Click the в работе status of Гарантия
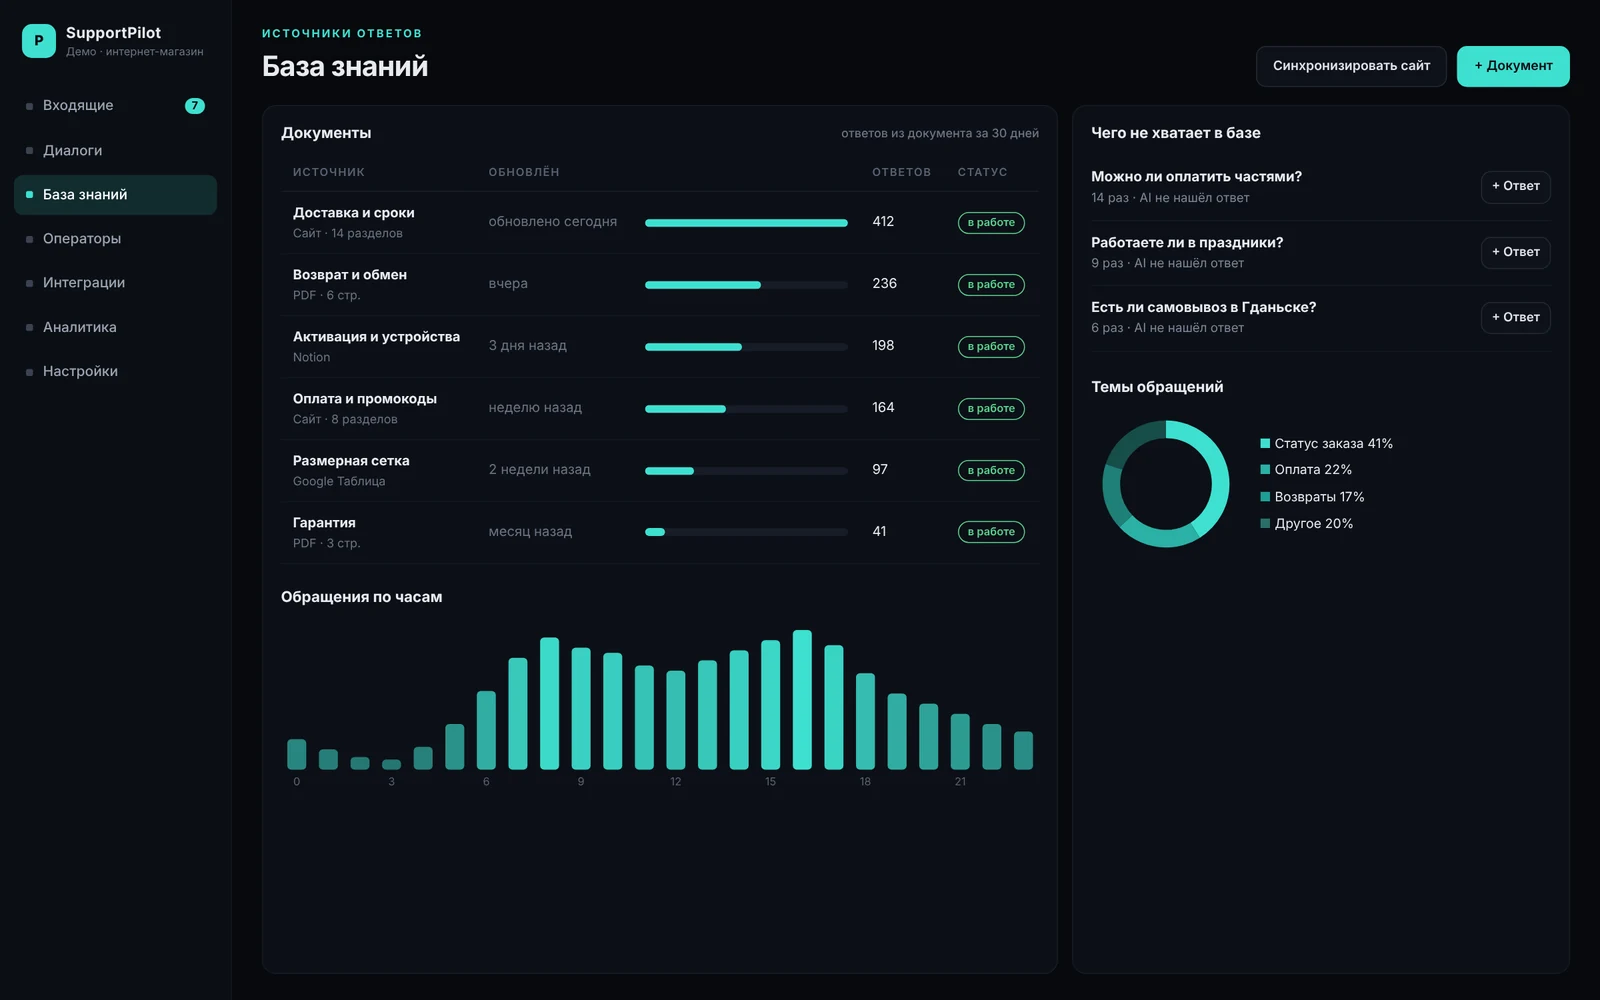Viewport: 1600px width, 1000px height. tap(991, 532)
